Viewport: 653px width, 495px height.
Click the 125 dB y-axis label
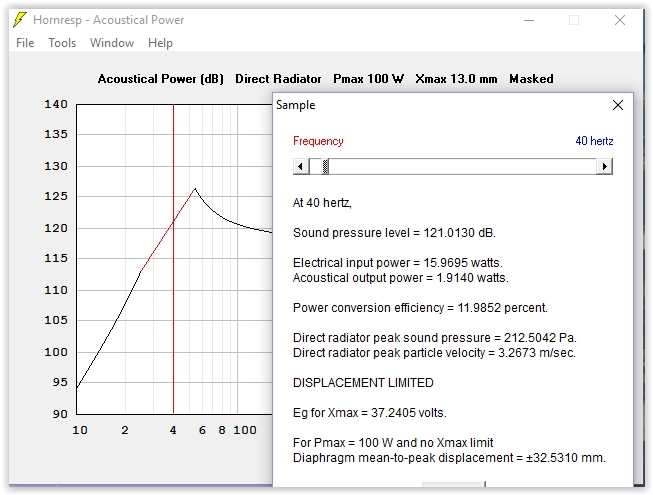pos(56,196)
